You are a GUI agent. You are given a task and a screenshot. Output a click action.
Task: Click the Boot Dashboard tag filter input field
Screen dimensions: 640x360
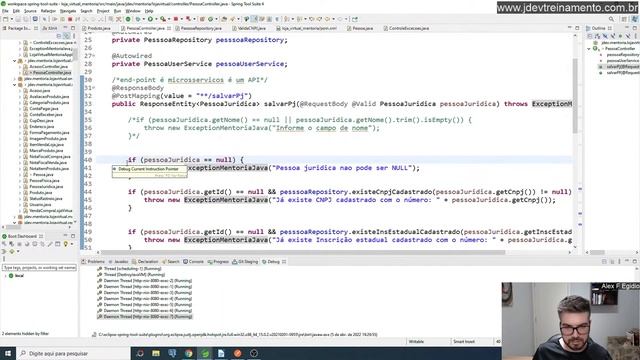click(x=40, y=268)
